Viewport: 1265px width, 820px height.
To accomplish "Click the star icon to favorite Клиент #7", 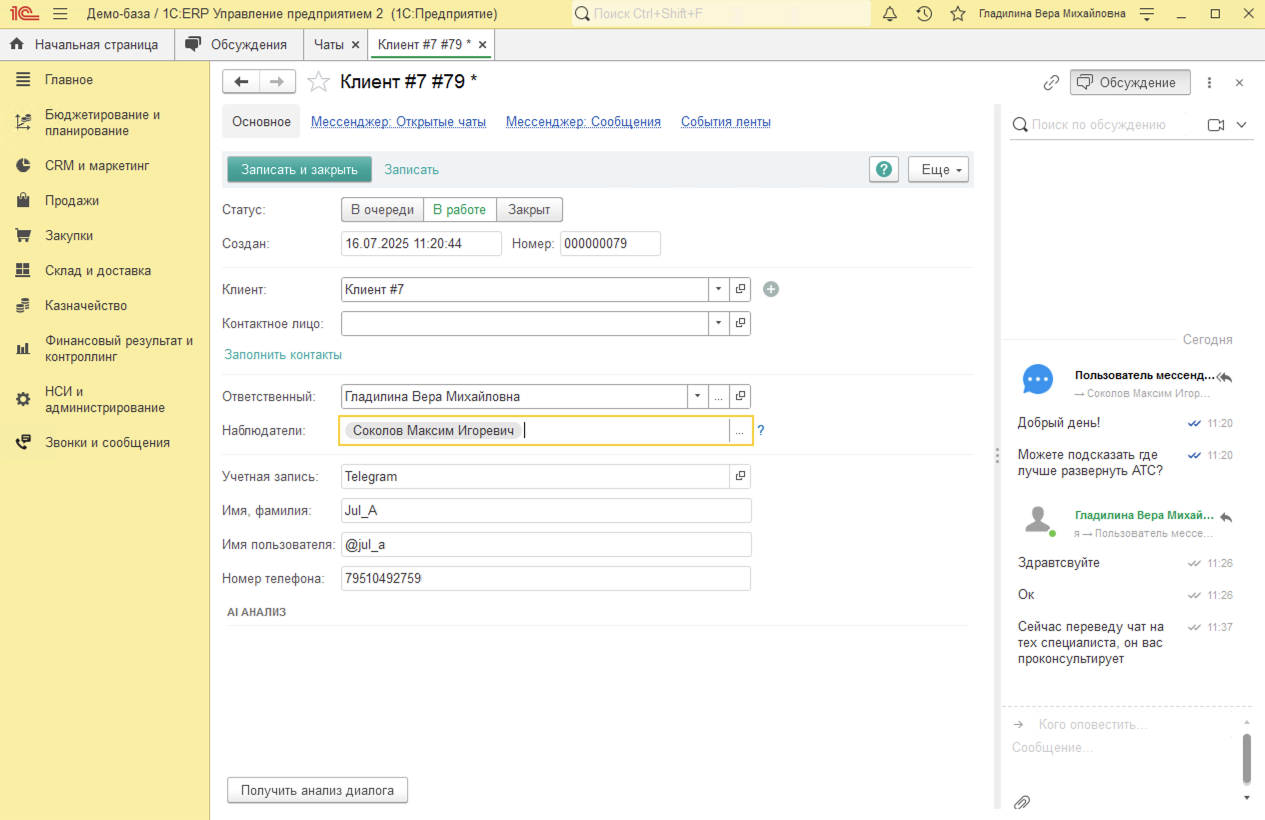I will (x=318, y=82).
